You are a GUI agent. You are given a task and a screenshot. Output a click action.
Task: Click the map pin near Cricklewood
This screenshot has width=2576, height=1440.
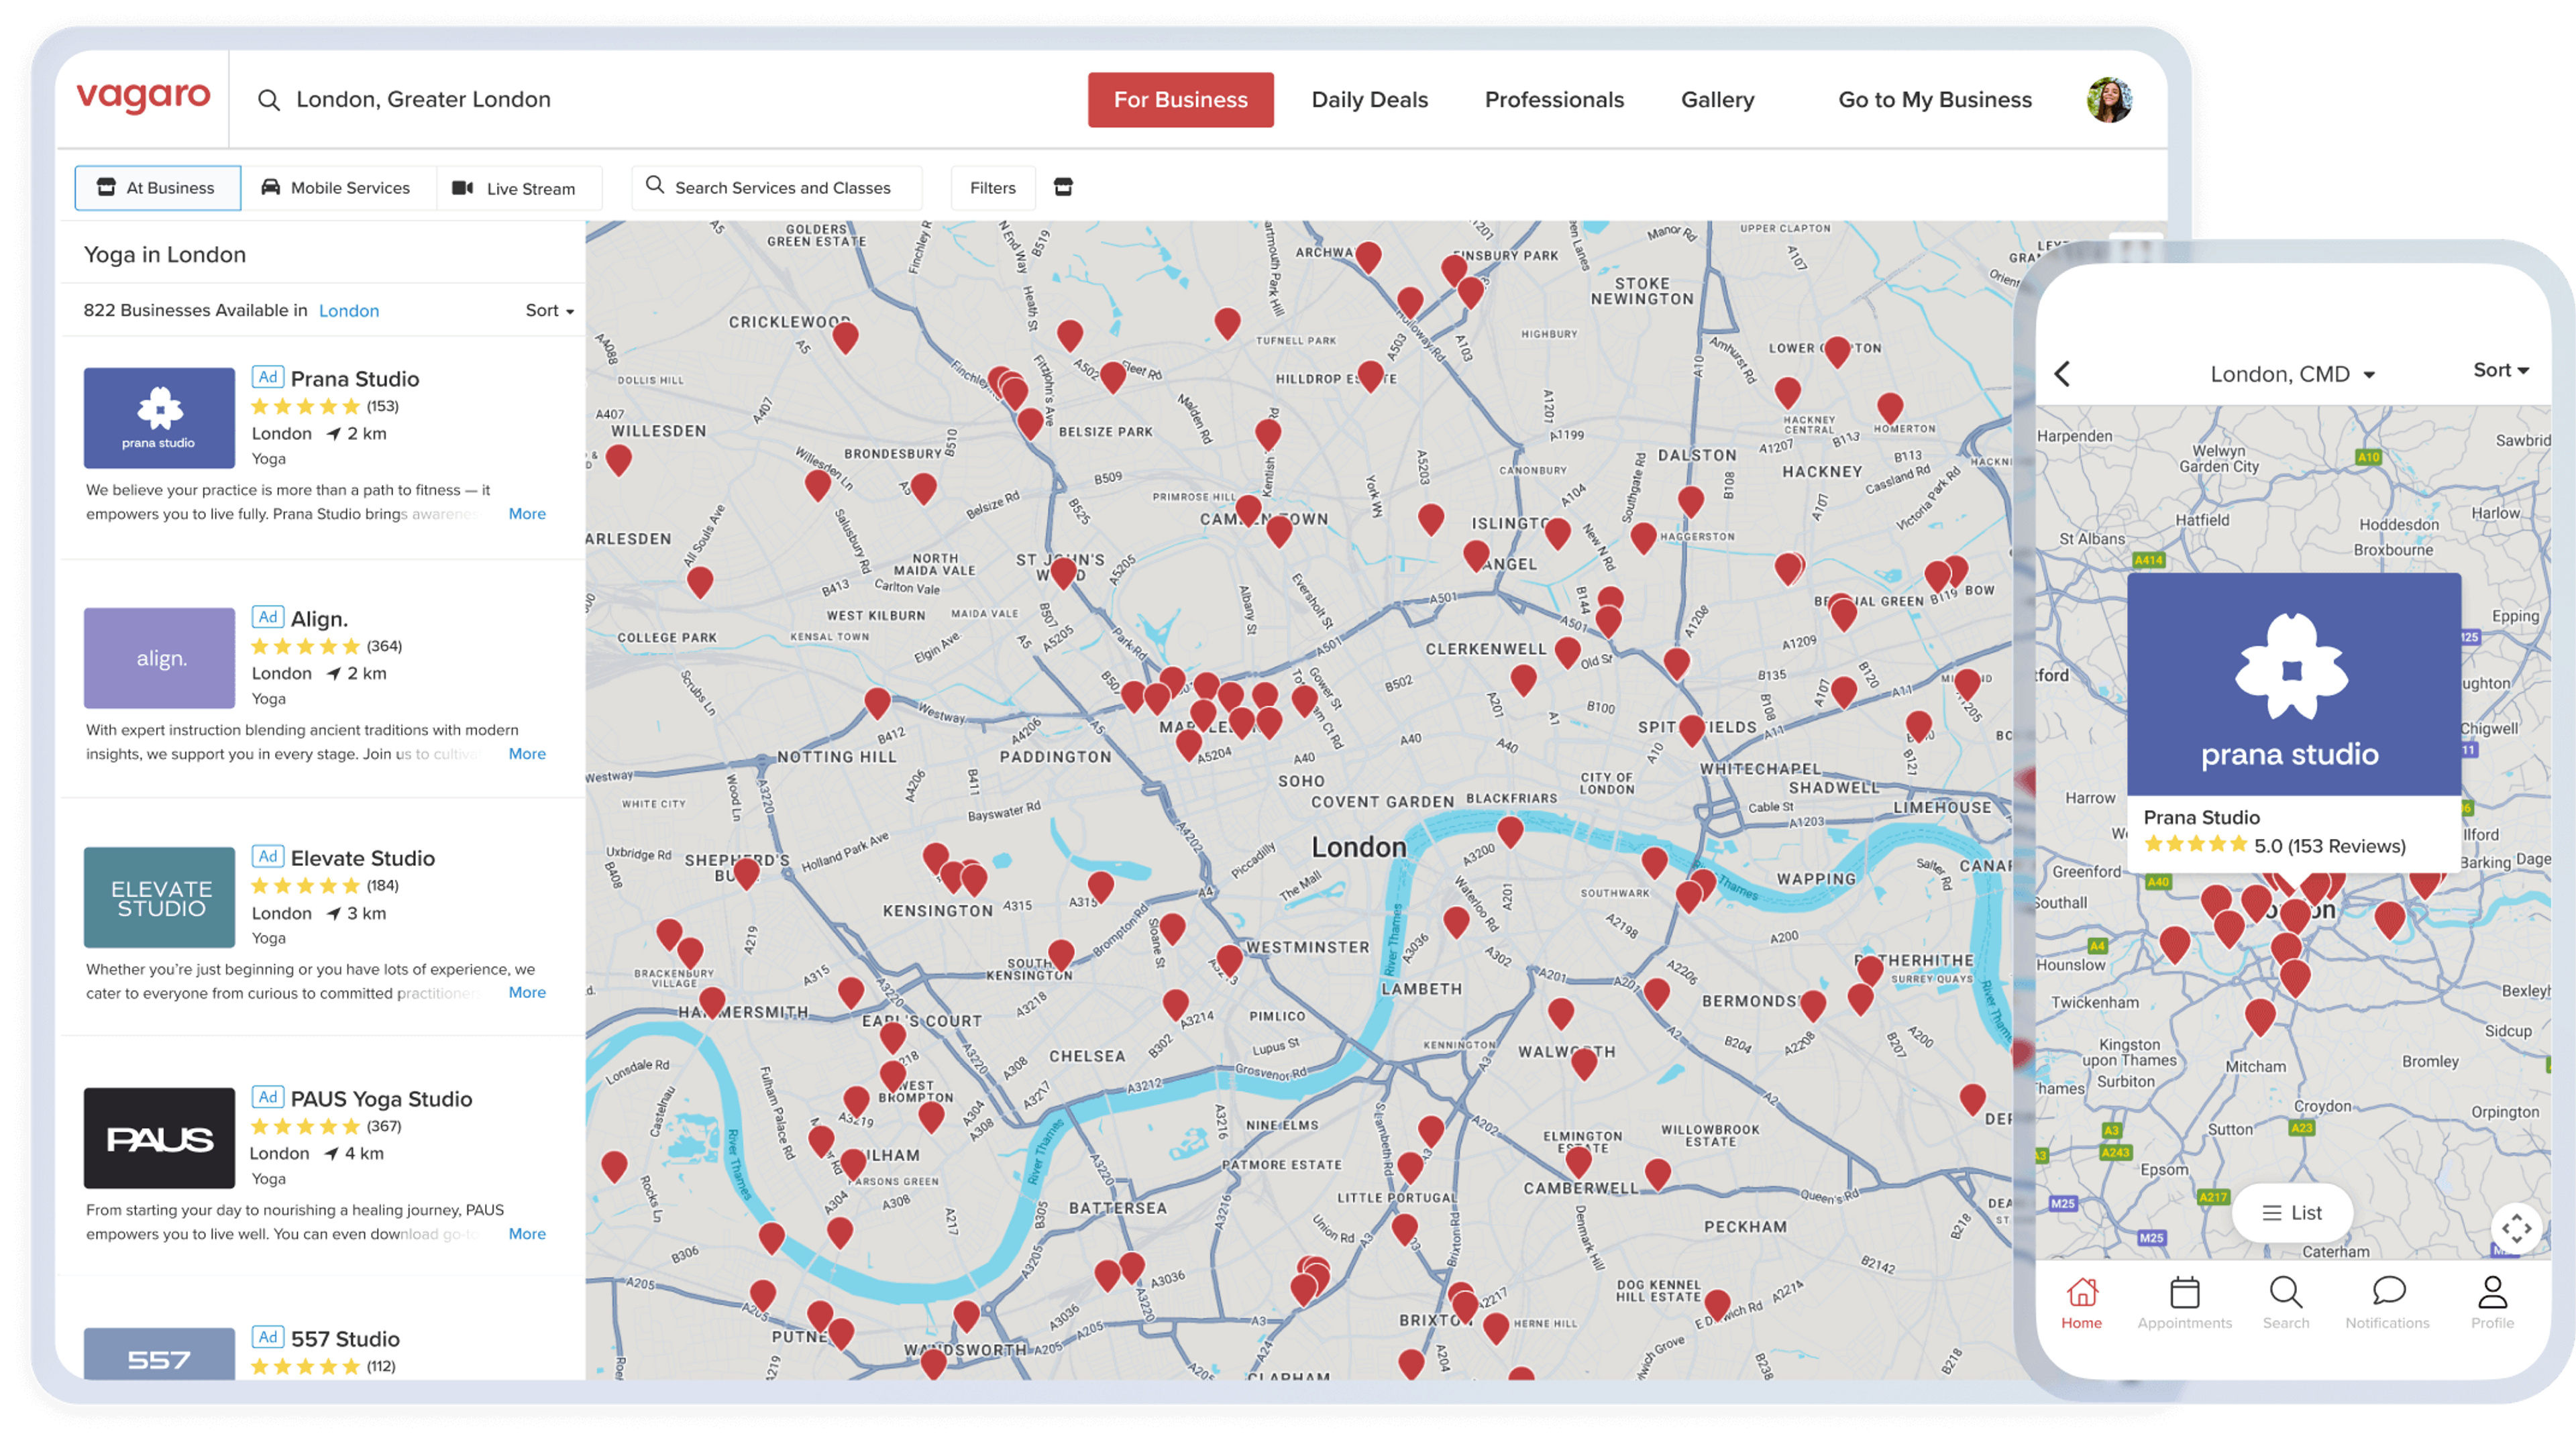tap(845, 338)
